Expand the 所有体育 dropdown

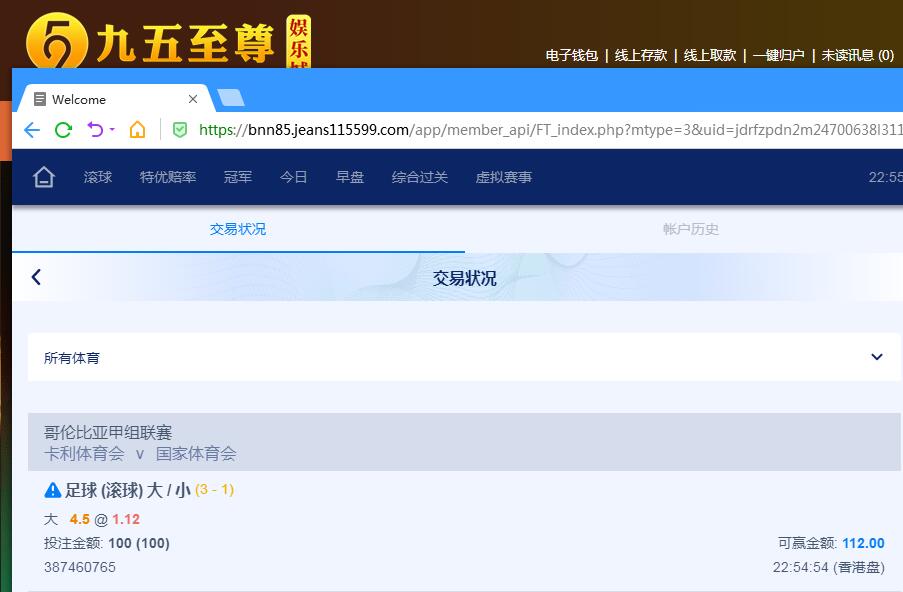[464, 357]
